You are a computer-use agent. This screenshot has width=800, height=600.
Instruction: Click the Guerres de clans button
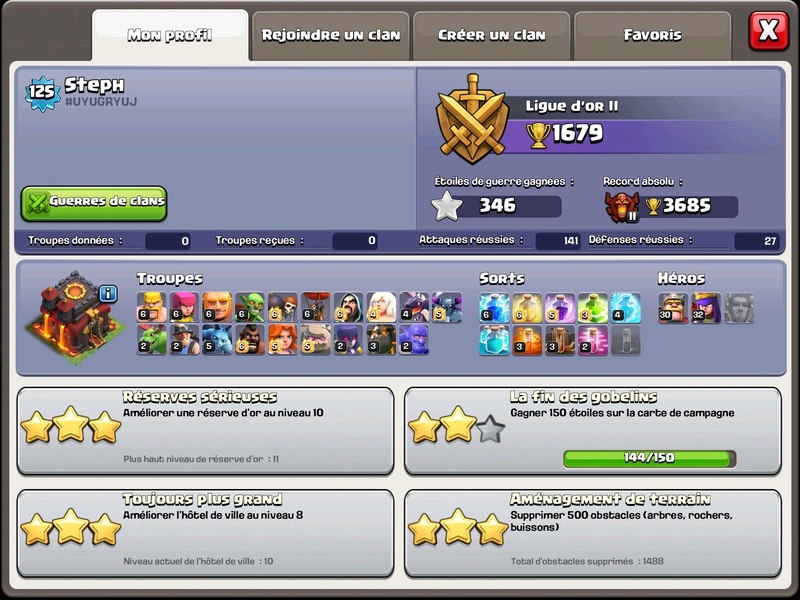[94, 203]
